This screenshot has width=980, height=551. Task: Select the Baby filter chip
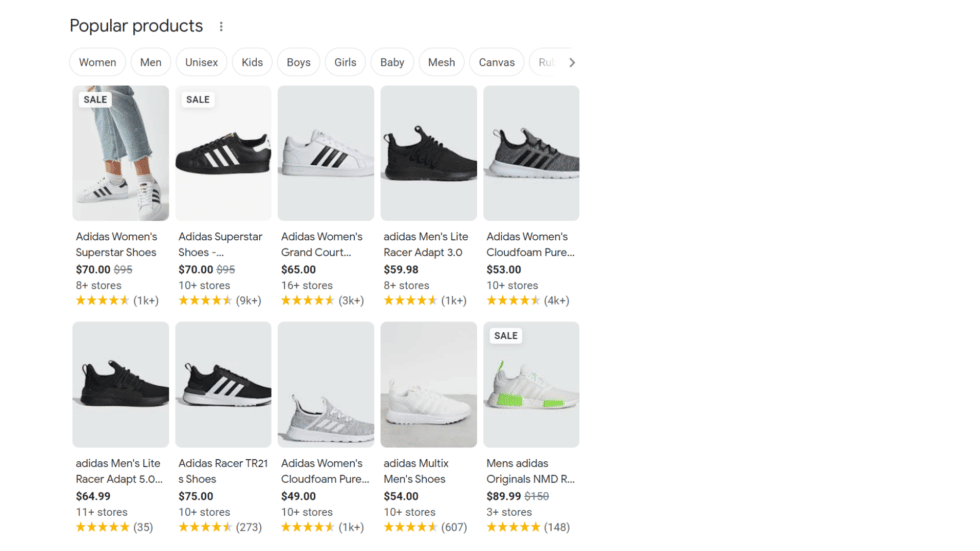(392, 62)
